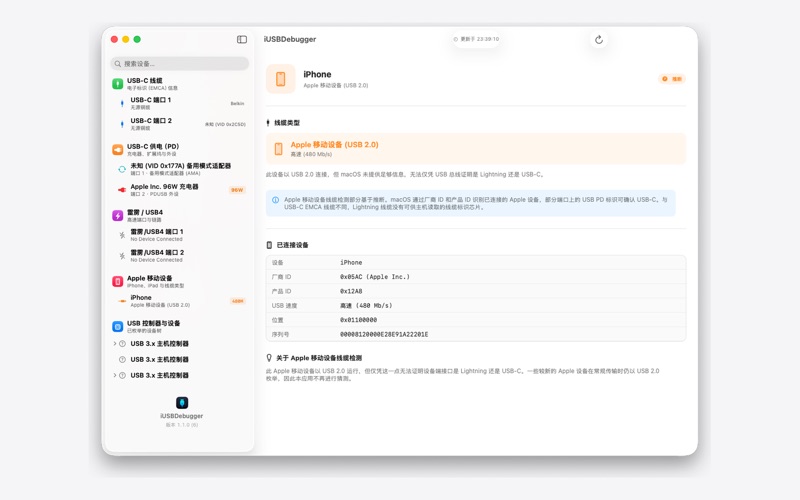Click the USB speed 高速 (480 Mb/s) value
Image resolution: width=800 pixels, height=500 pixels.
[366, 306]
